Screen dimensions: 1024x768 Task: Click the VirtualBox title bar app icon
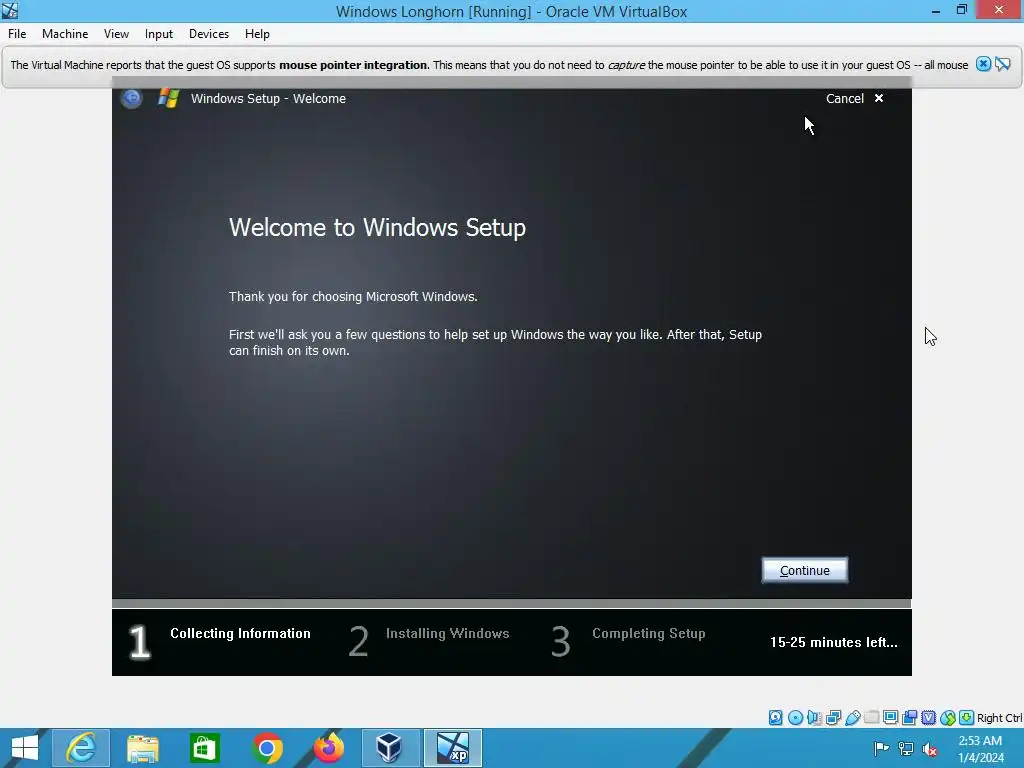click(x=10, y=10)
